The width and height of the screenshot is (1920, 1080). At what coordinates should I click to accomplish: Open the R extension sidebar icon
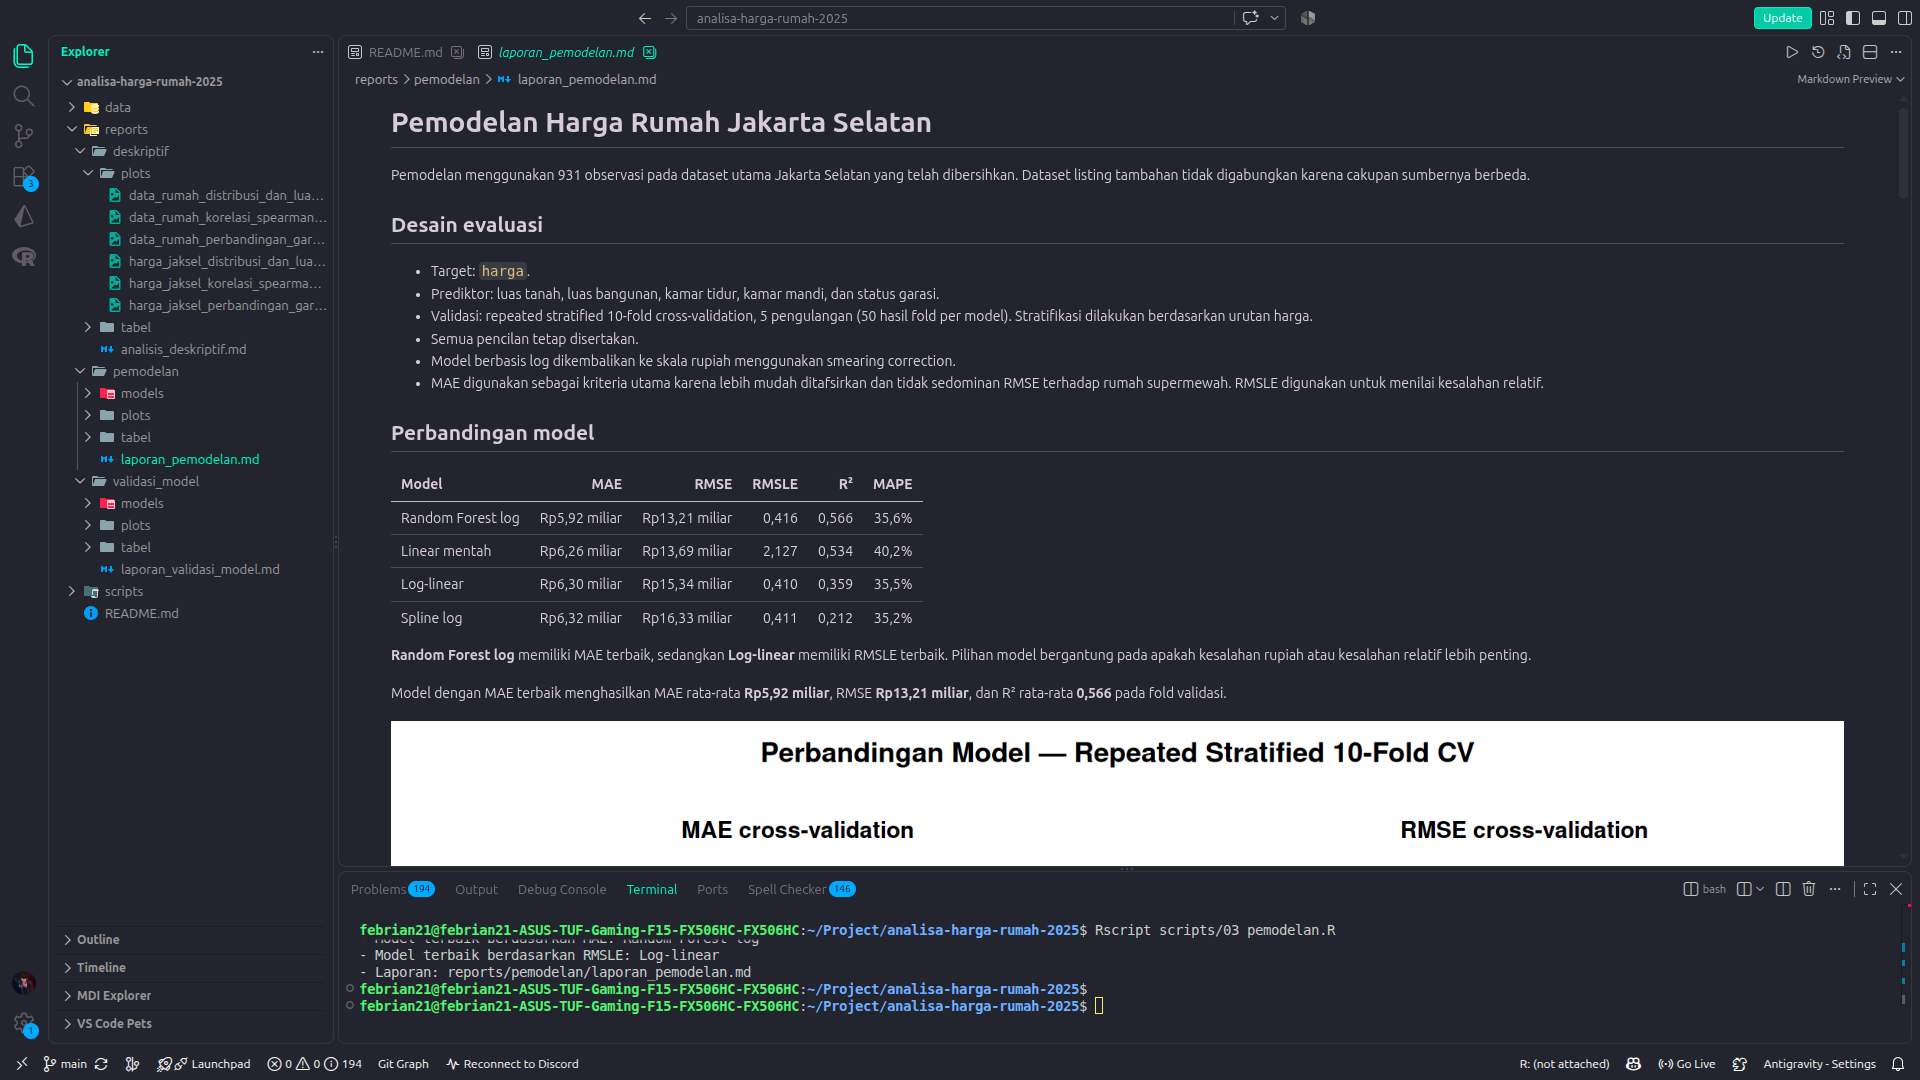24,257
